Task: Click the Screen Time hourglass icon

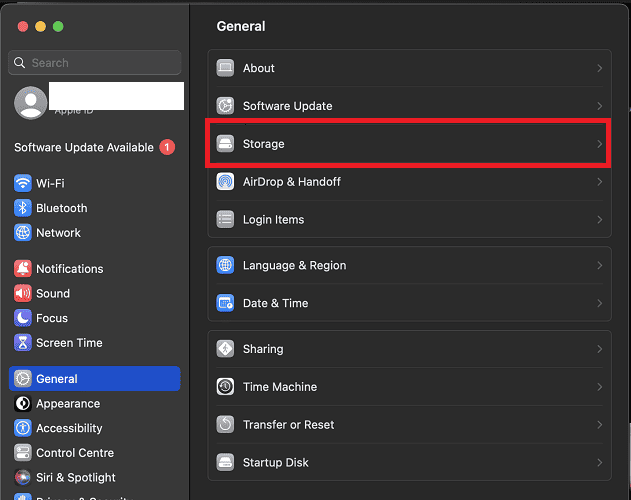Action: (x=23, y=343)
